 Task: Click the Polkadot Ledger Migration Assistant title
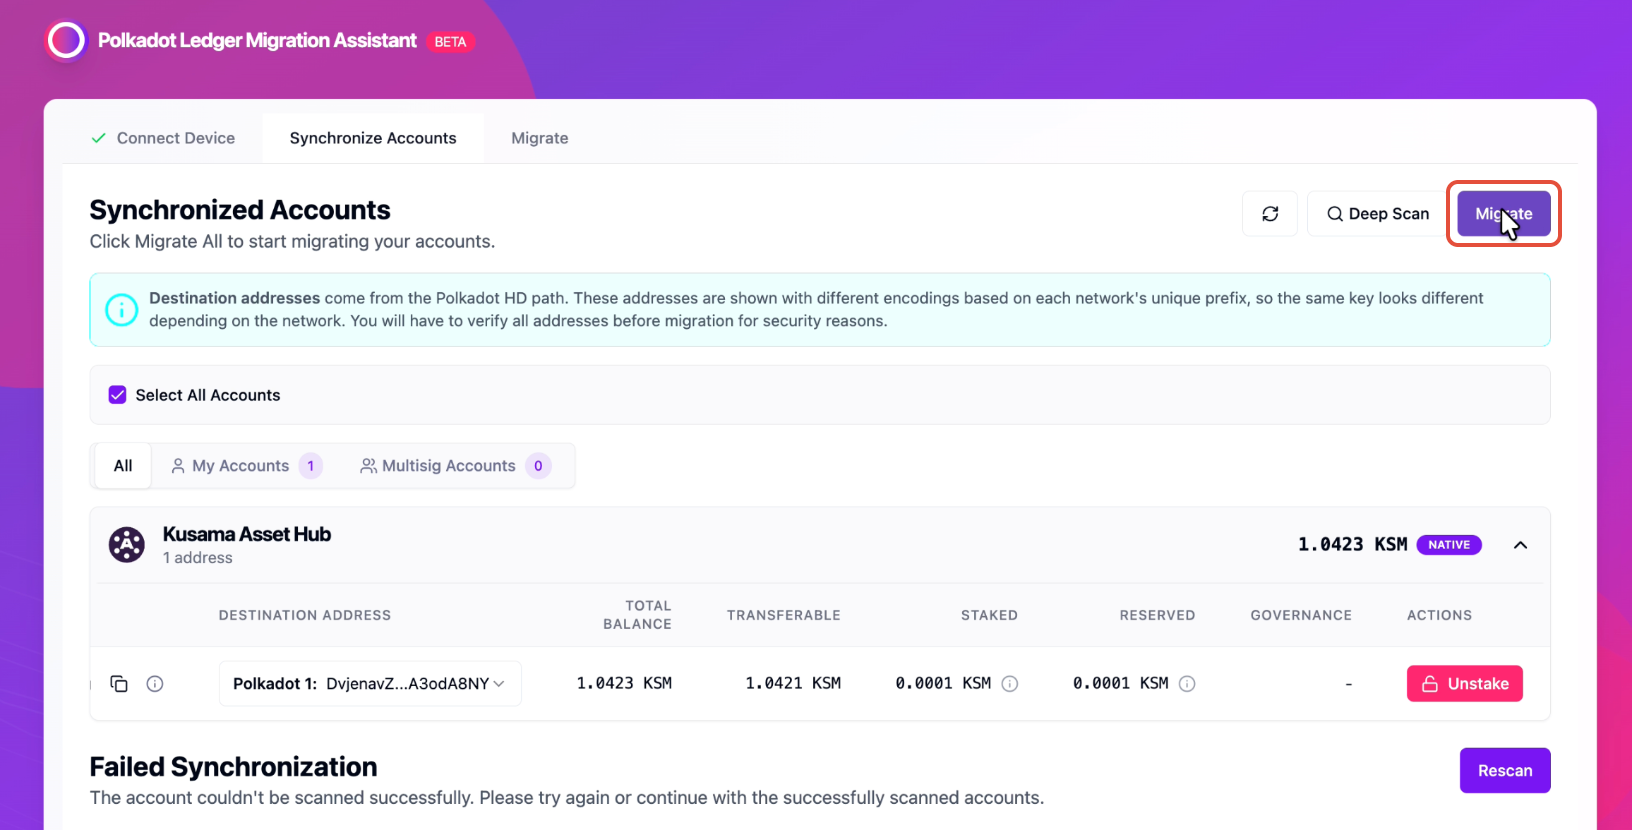[257, 41]
